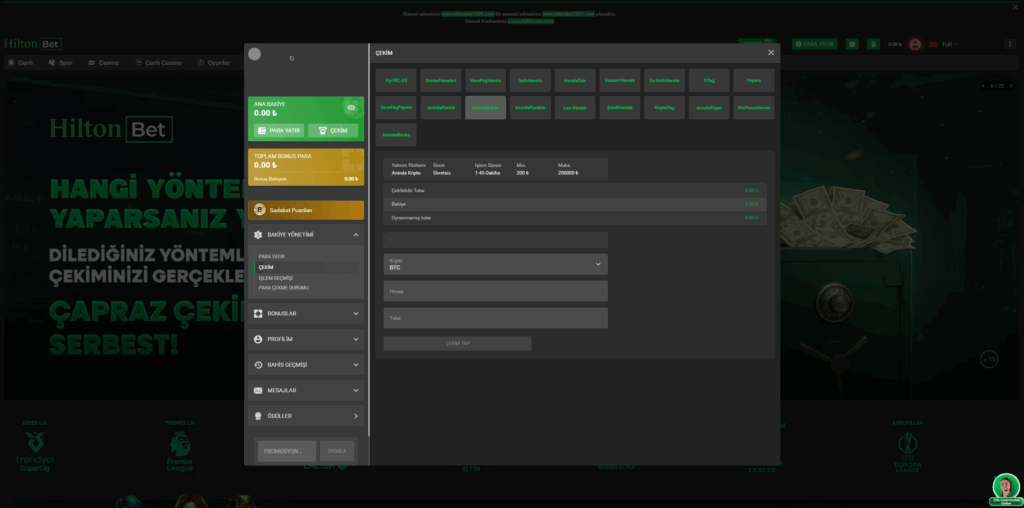Click the Bakiye Yönetimi gear icon

coord(258,235)
